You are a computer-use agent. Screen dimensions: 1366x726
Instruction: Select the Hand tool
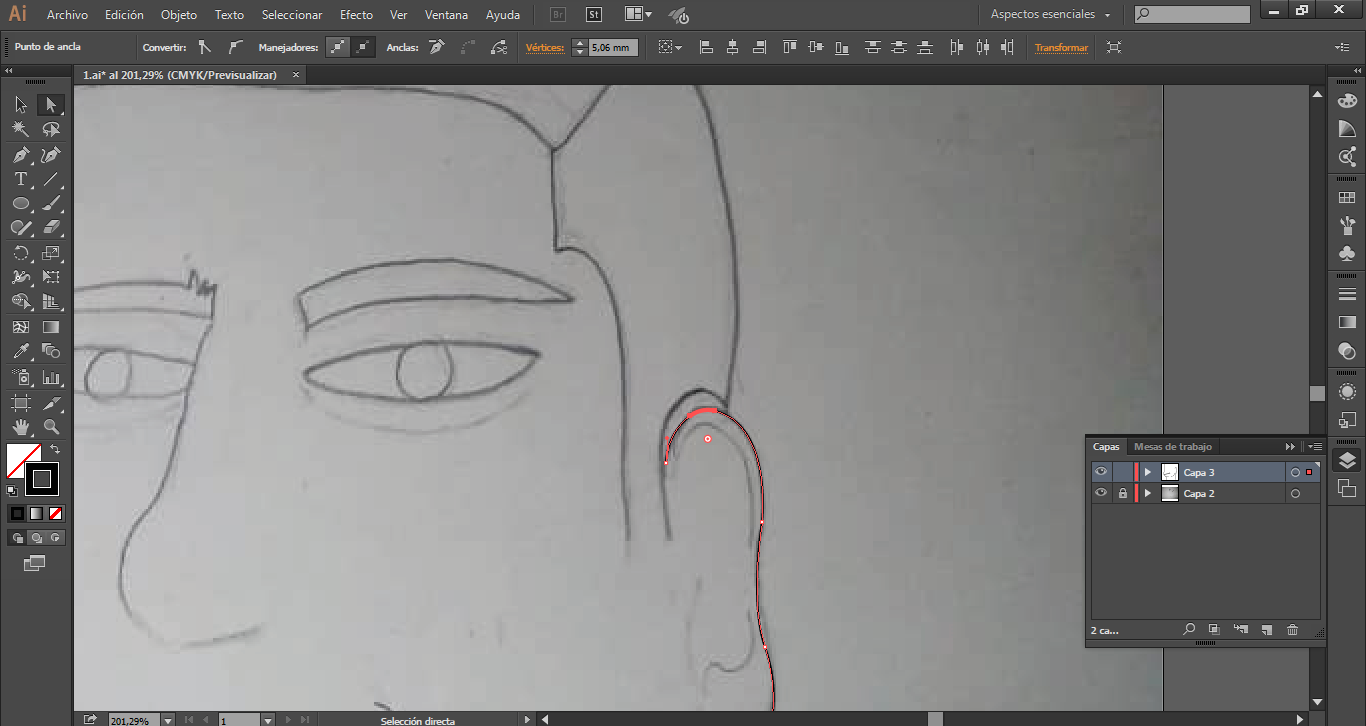coord(21,427)
